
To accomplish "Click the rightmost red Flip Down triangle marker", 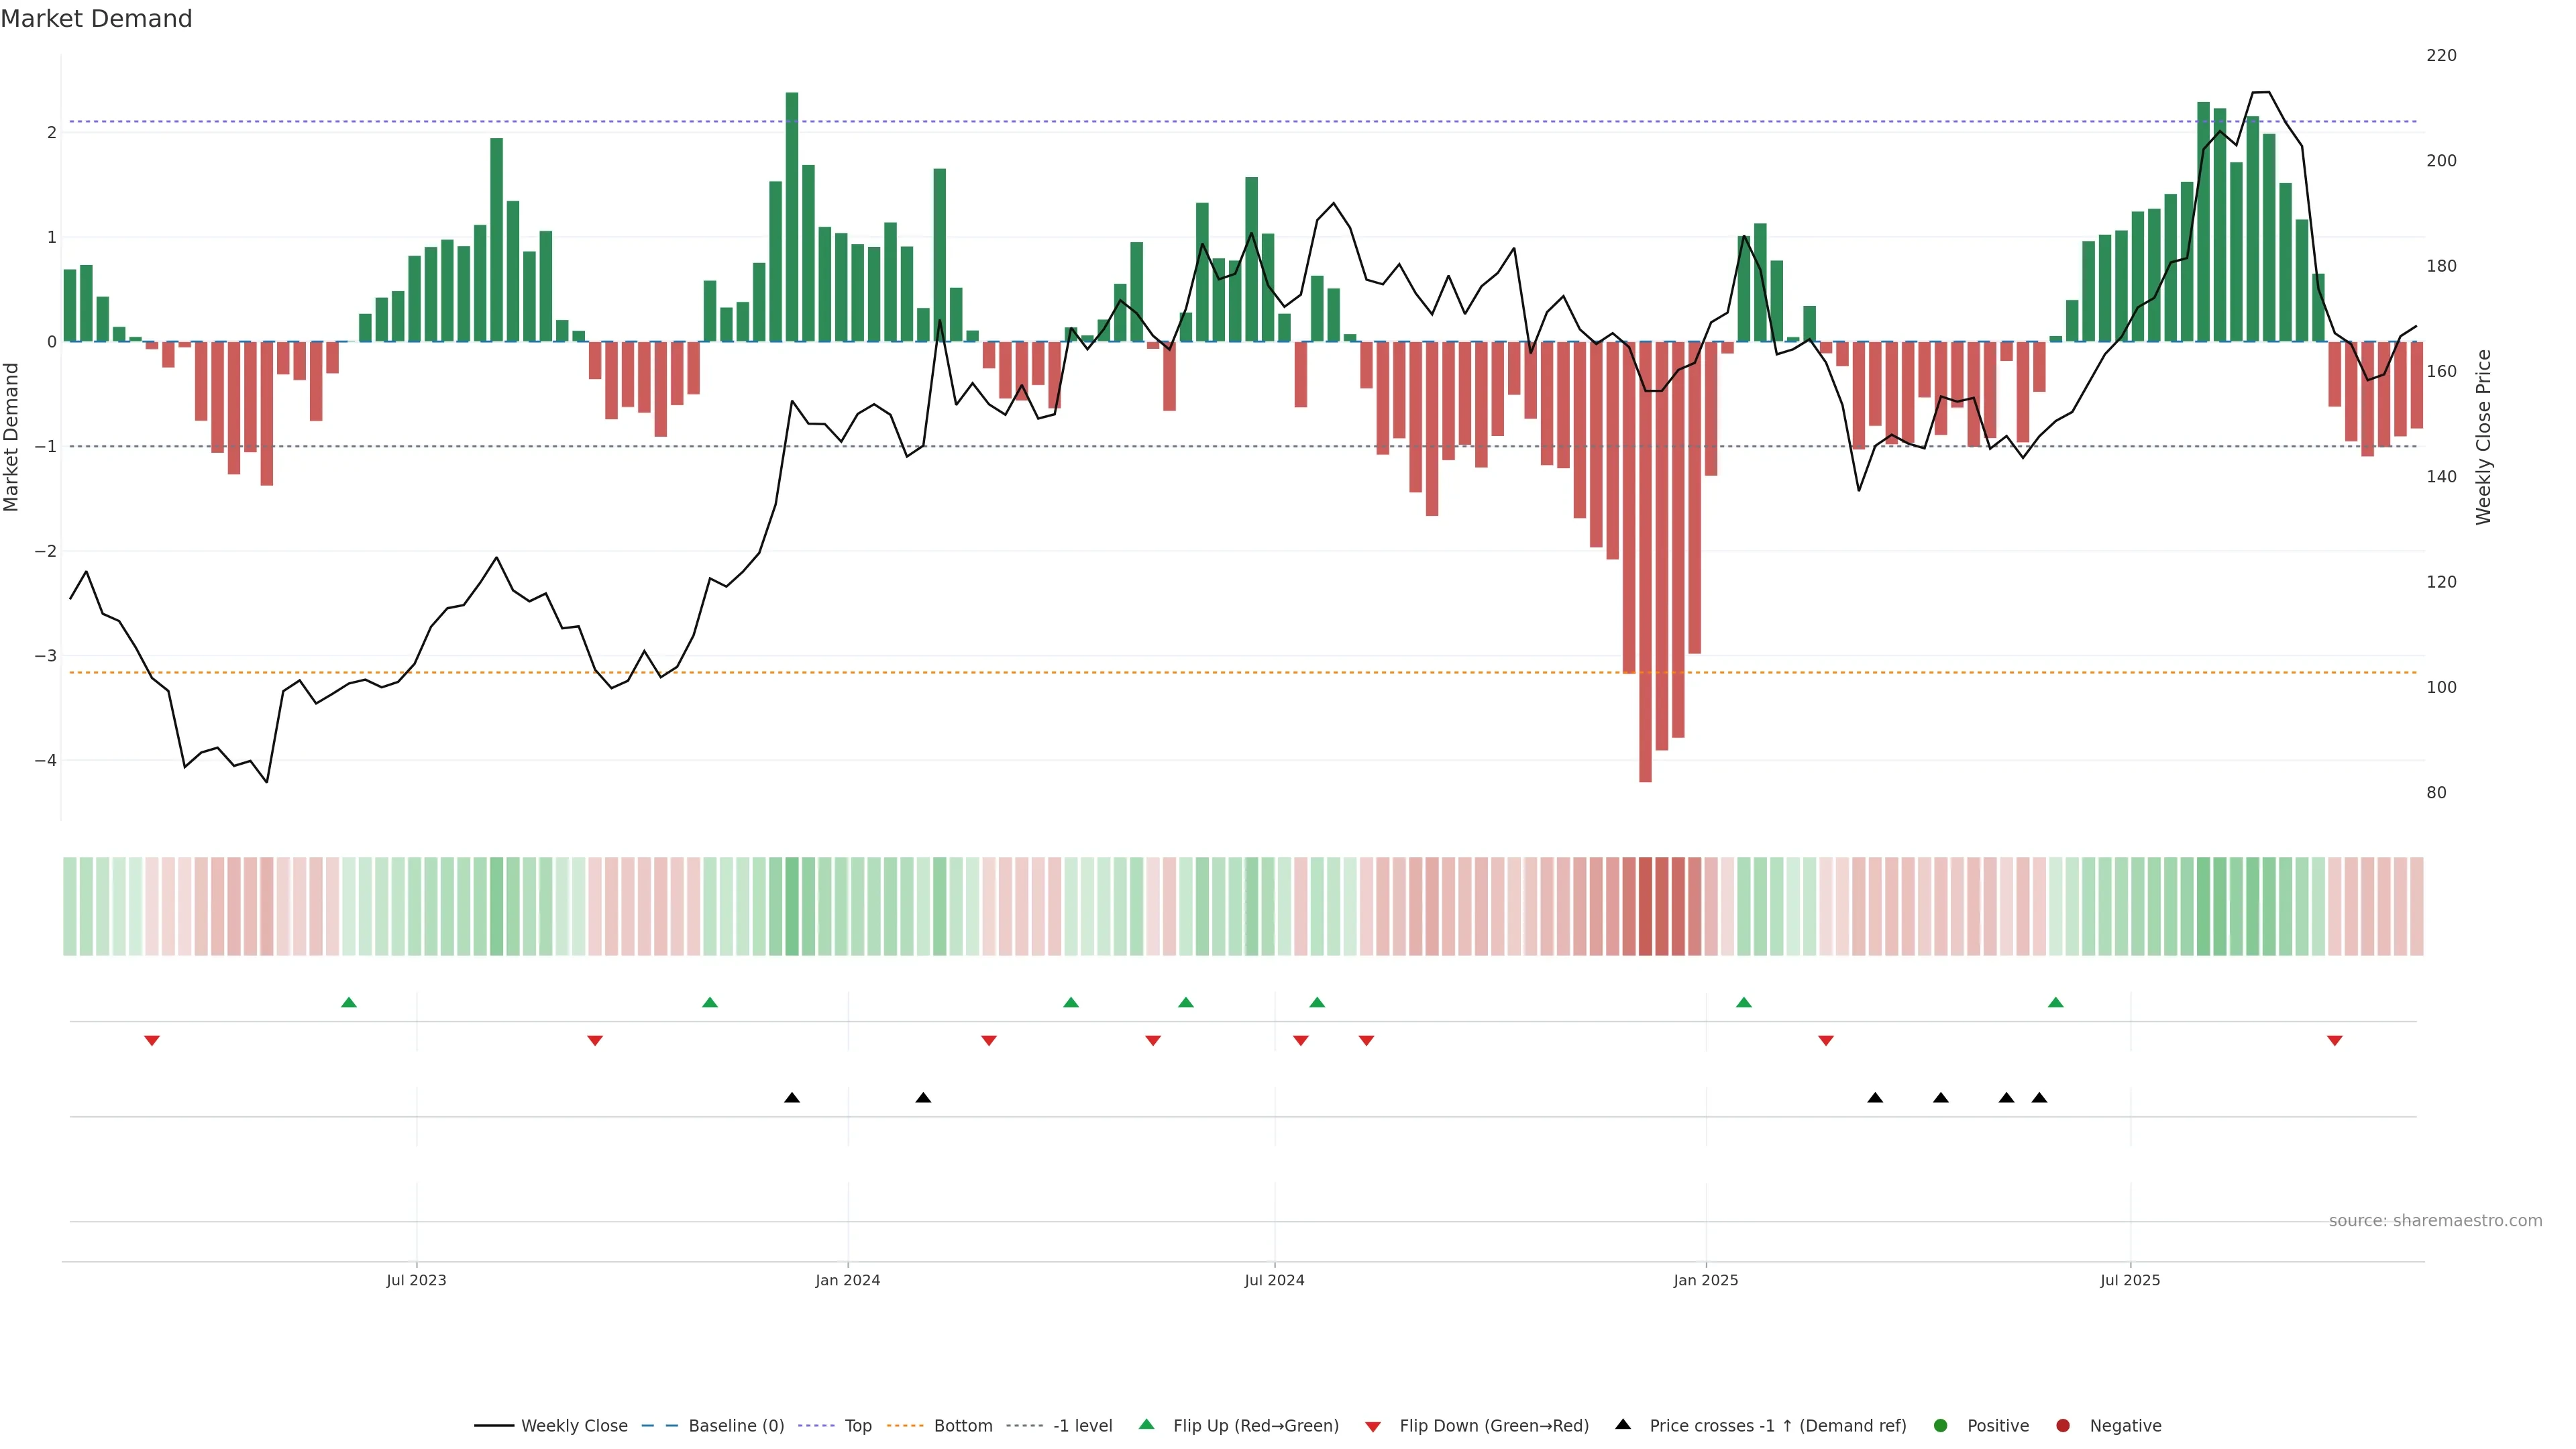I will [x=2335, y=1041].
